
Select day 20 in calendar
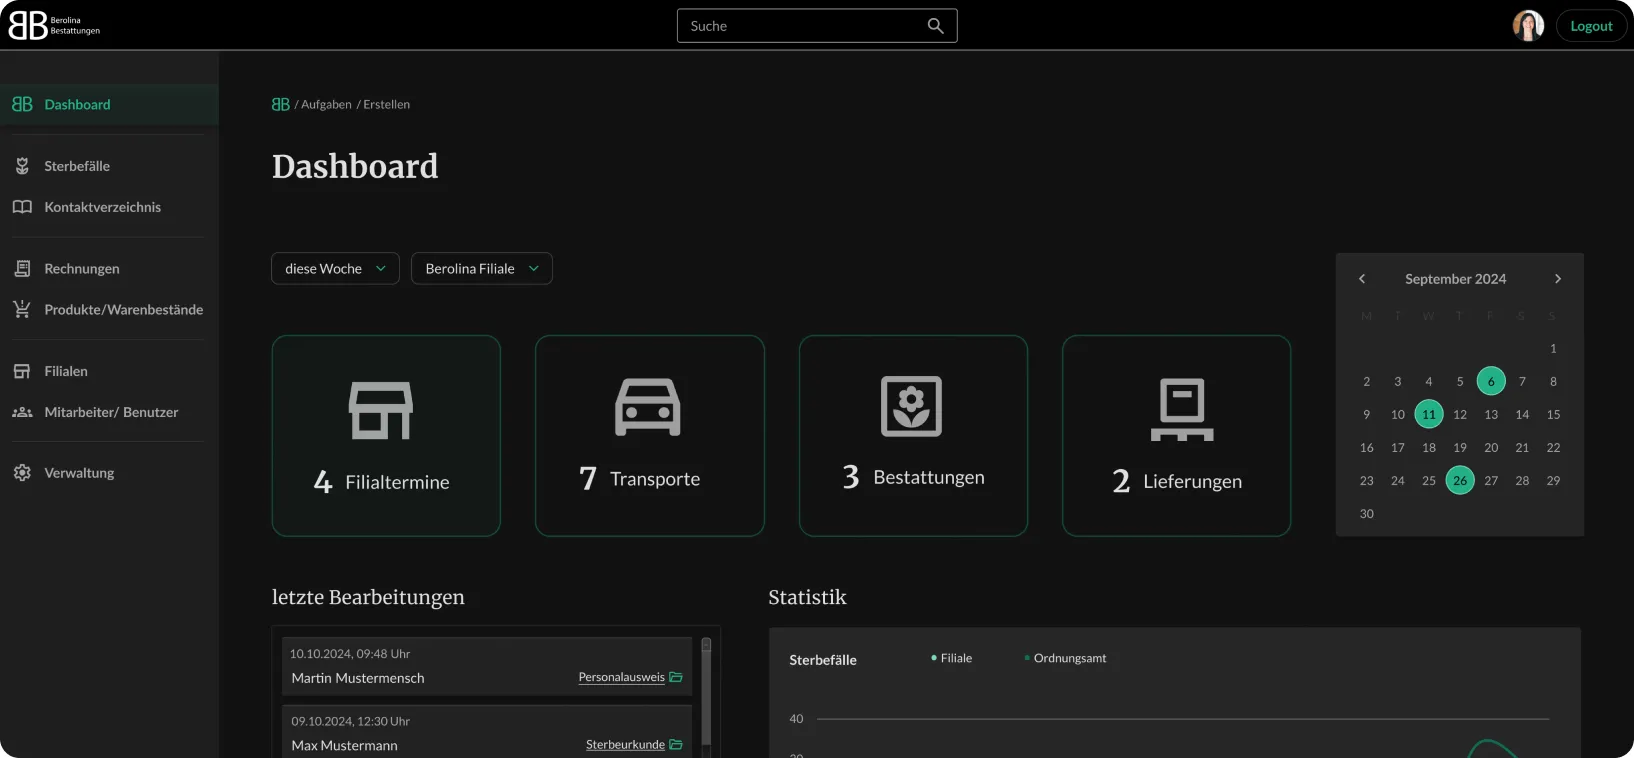[x=1491, y=447]
